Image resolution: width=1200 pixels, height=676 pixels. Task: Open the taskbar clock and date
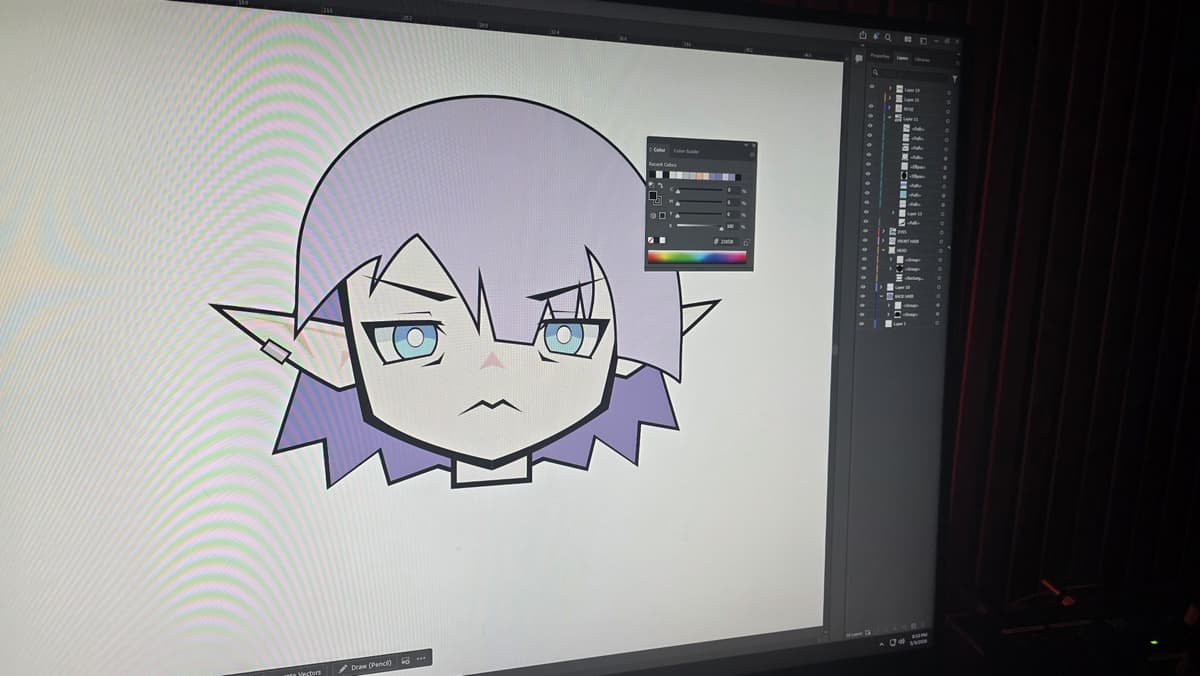pos(921,637)
